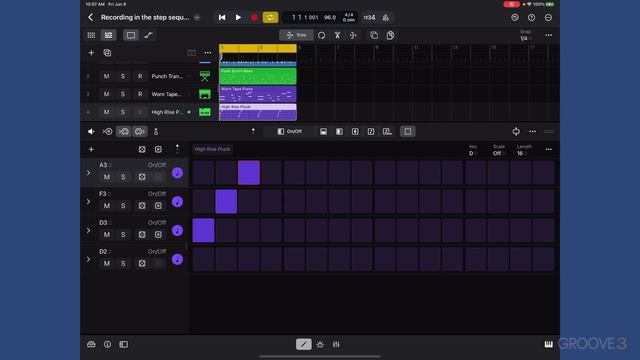Open the pattern Scale Off menu

498,150
